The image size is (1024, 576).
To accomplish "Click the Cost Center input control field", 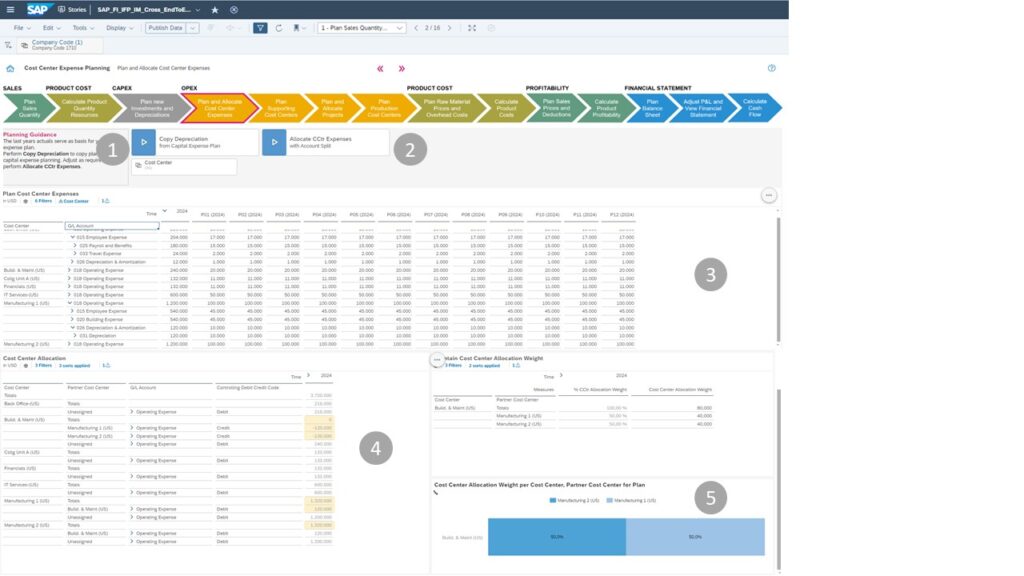I will (x=184, y=166).
